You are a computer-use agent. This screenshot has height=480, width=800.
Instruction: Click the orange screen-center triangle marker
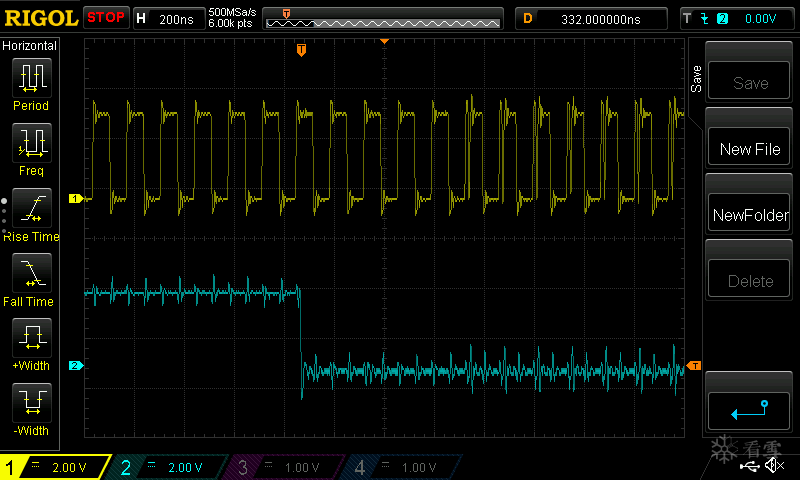[x=385, y=41]
